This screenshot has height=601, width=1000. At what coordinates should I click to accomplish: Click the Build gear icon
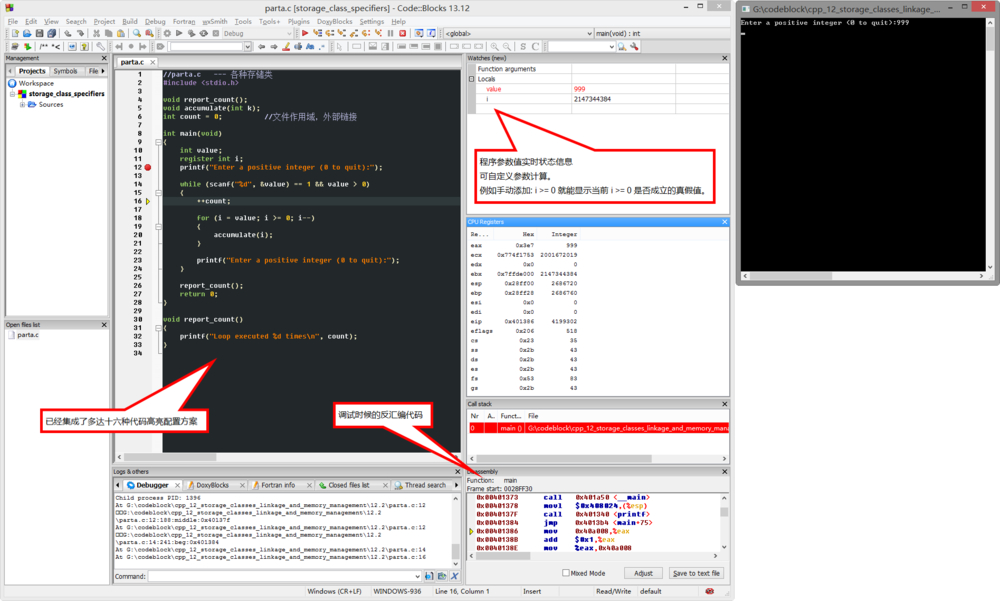point(167,33)
